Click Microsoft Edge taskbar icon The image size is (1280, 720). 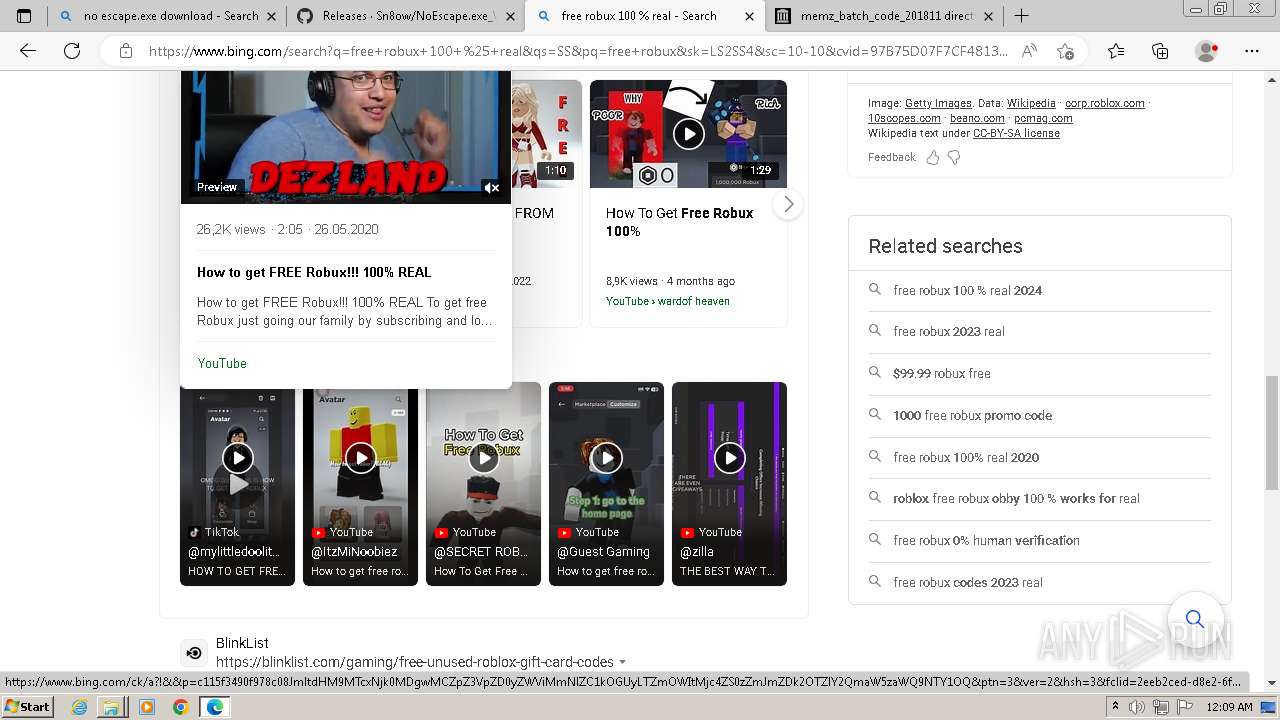click(215, 707)
